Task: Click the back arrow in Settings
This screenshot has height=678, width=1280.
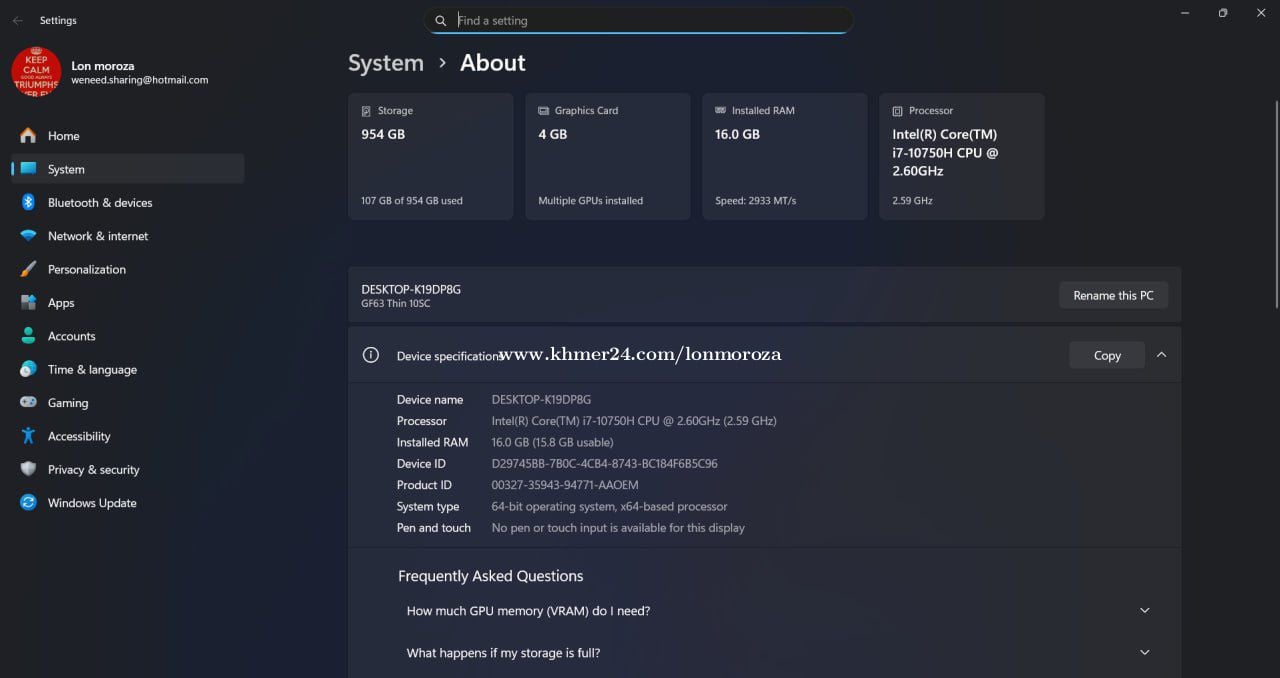Action: click(17, 20)
